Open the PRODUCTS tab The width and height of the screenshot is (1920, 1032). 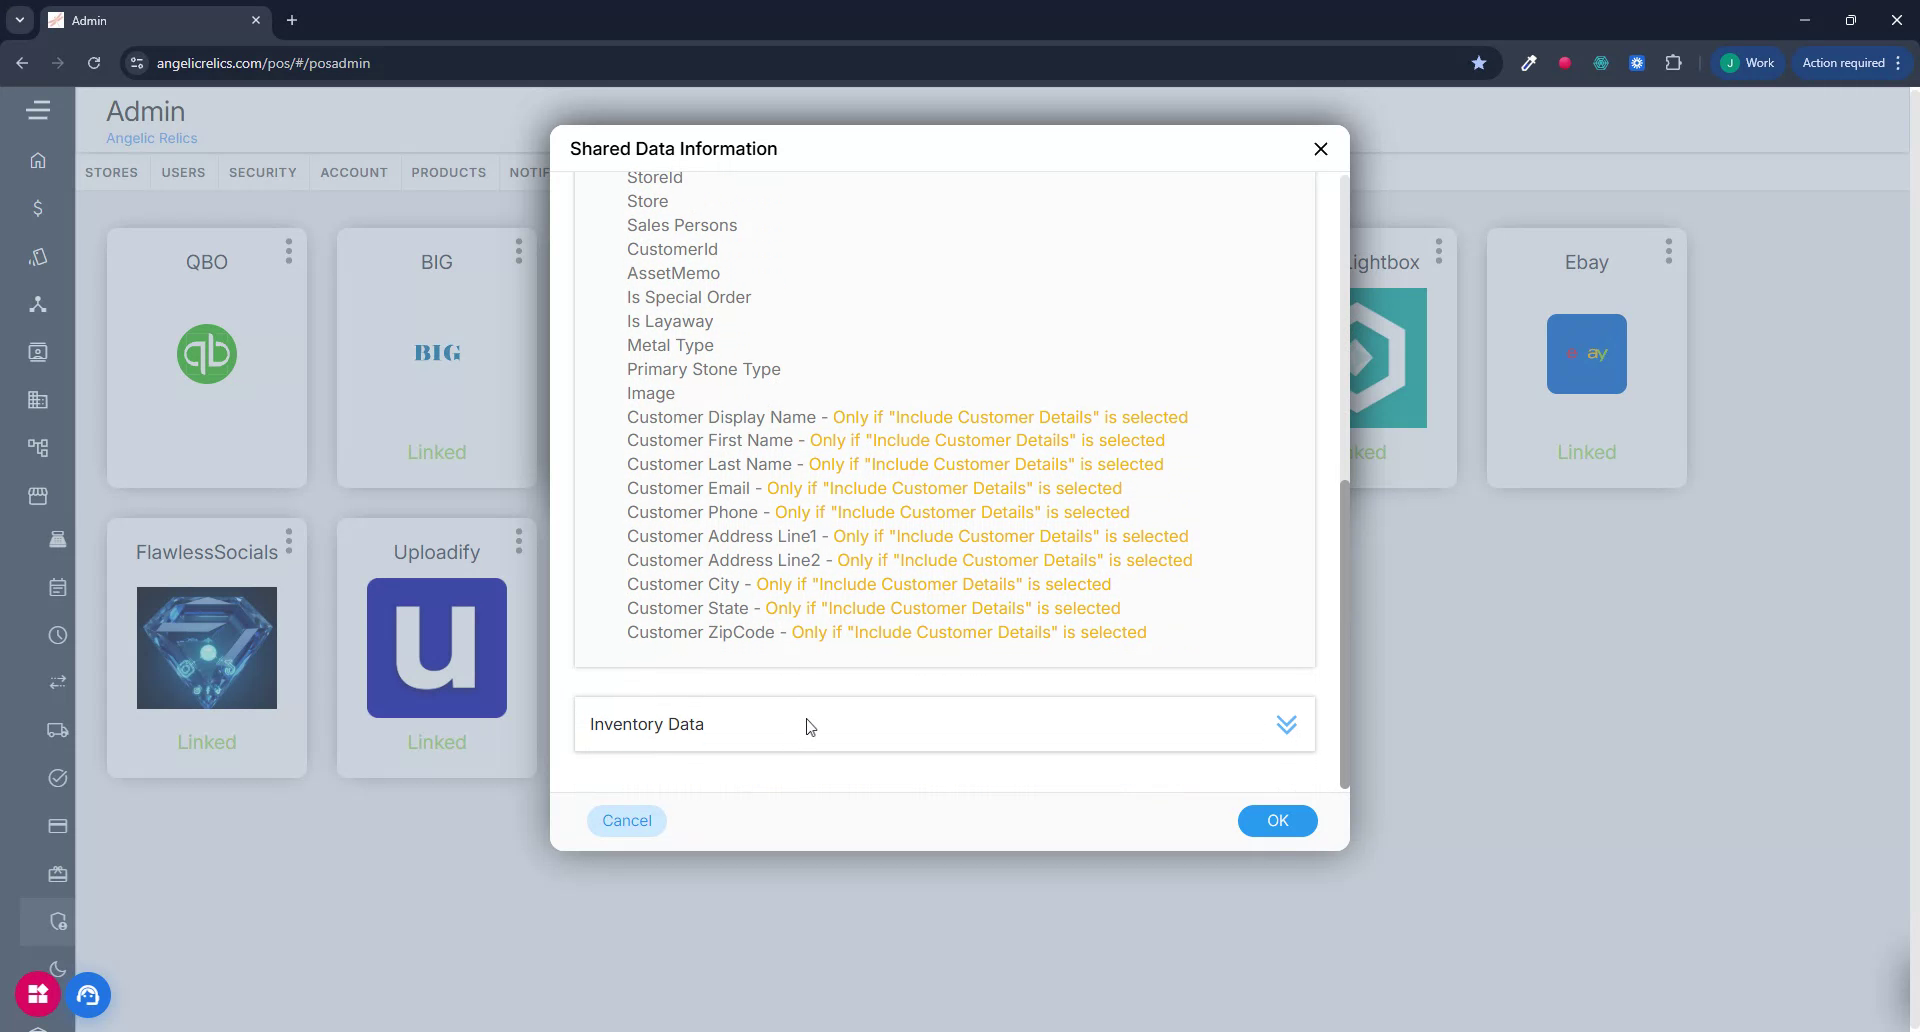tap(448, 172)
